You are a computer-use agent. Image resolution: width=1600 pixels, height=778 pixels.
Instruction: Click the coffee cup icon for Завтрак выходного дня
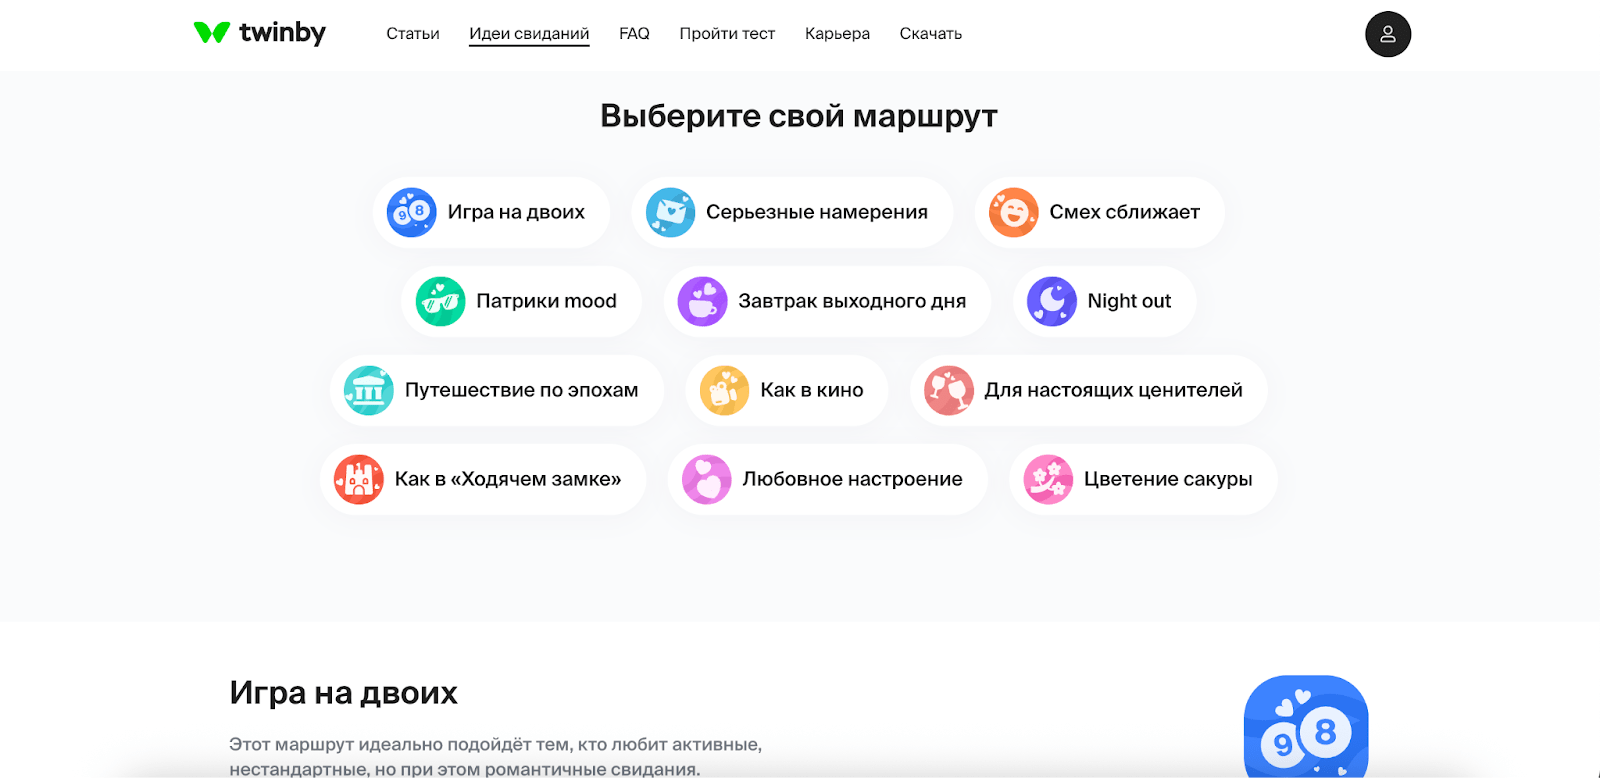coord(702,301)
